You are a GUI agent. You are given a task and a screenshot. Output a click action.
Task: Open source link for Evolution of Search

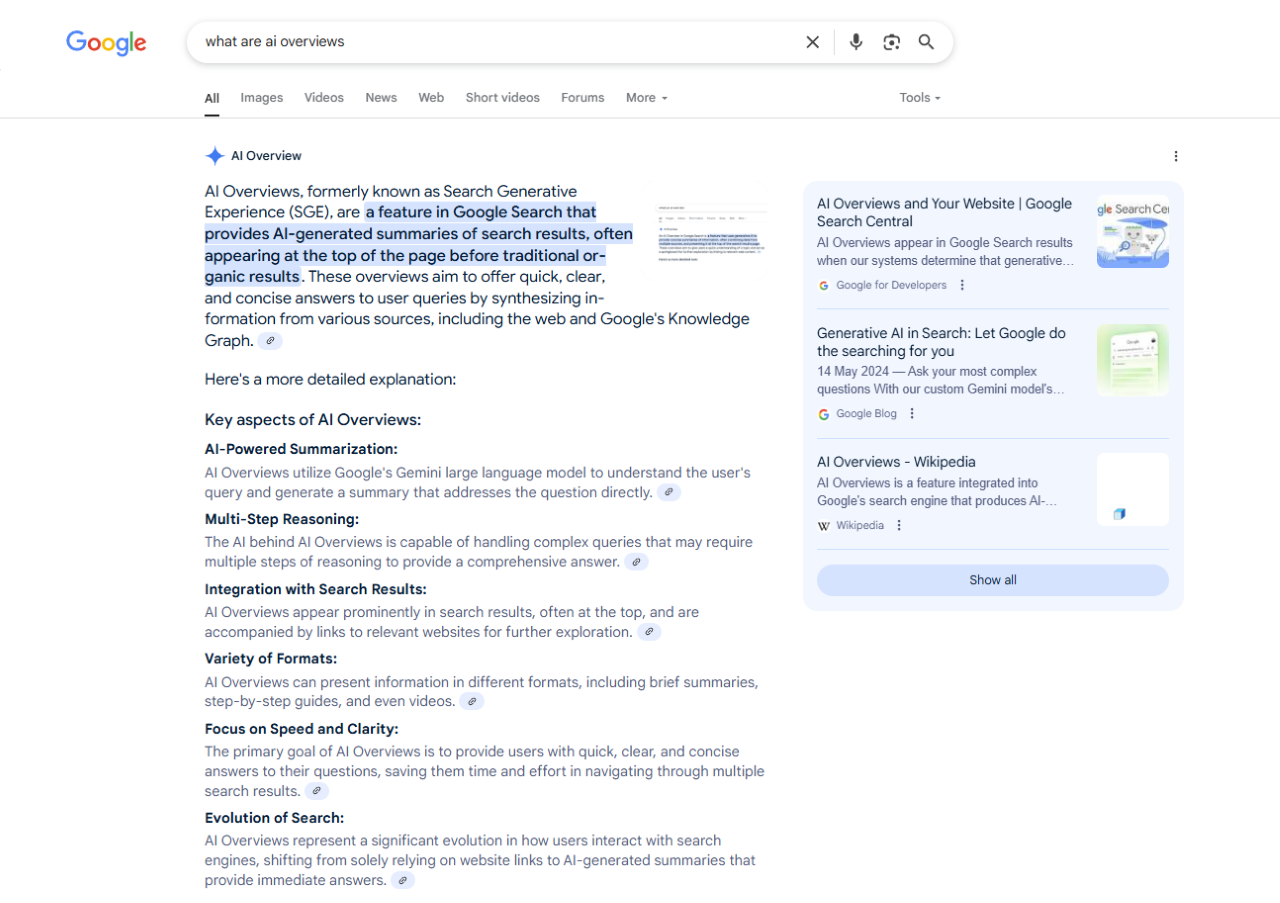402,881
